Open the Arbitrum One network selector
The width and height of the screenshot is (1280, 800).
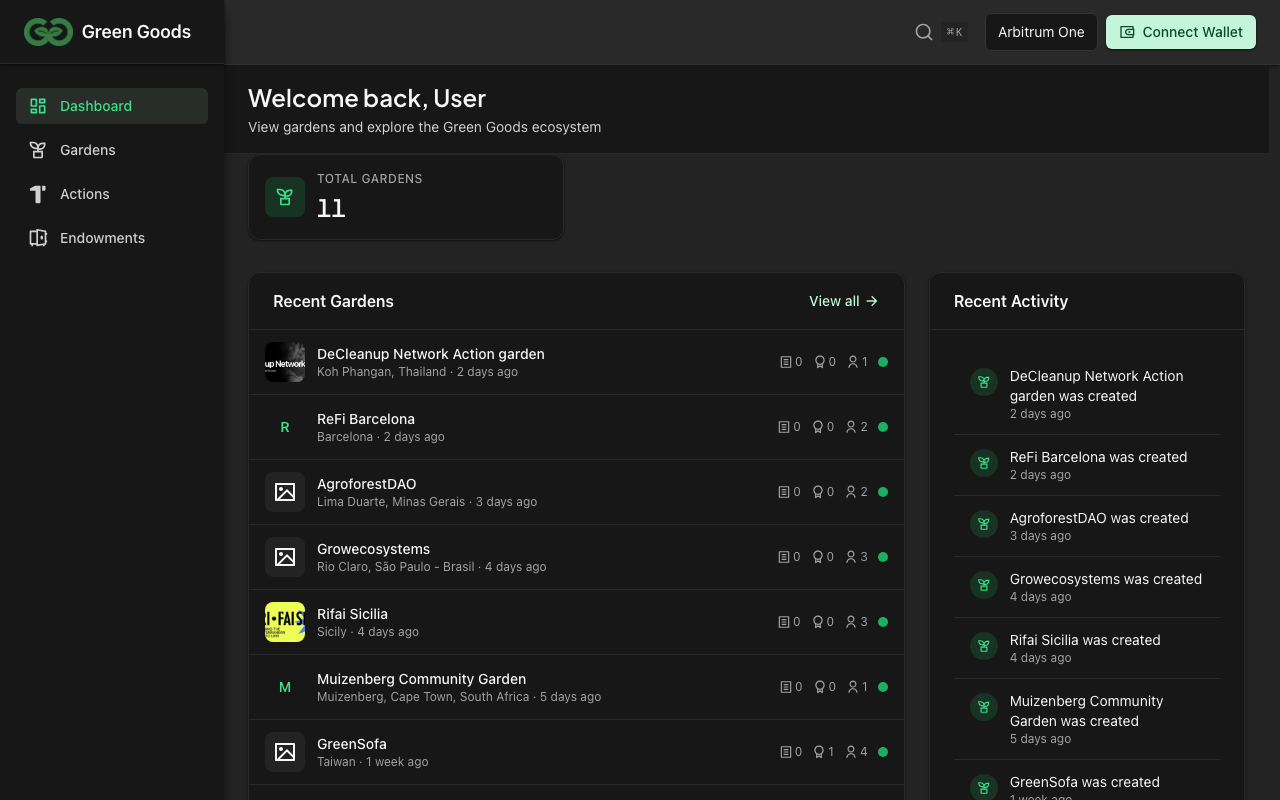click(1041, 32)
